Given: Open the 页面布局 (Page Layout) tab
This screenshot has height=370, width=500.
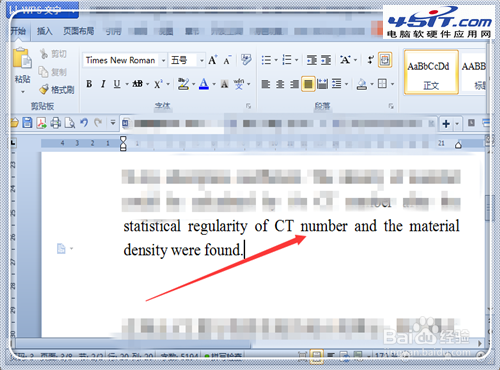Looking at the screenshot, I should pos(79,31).
